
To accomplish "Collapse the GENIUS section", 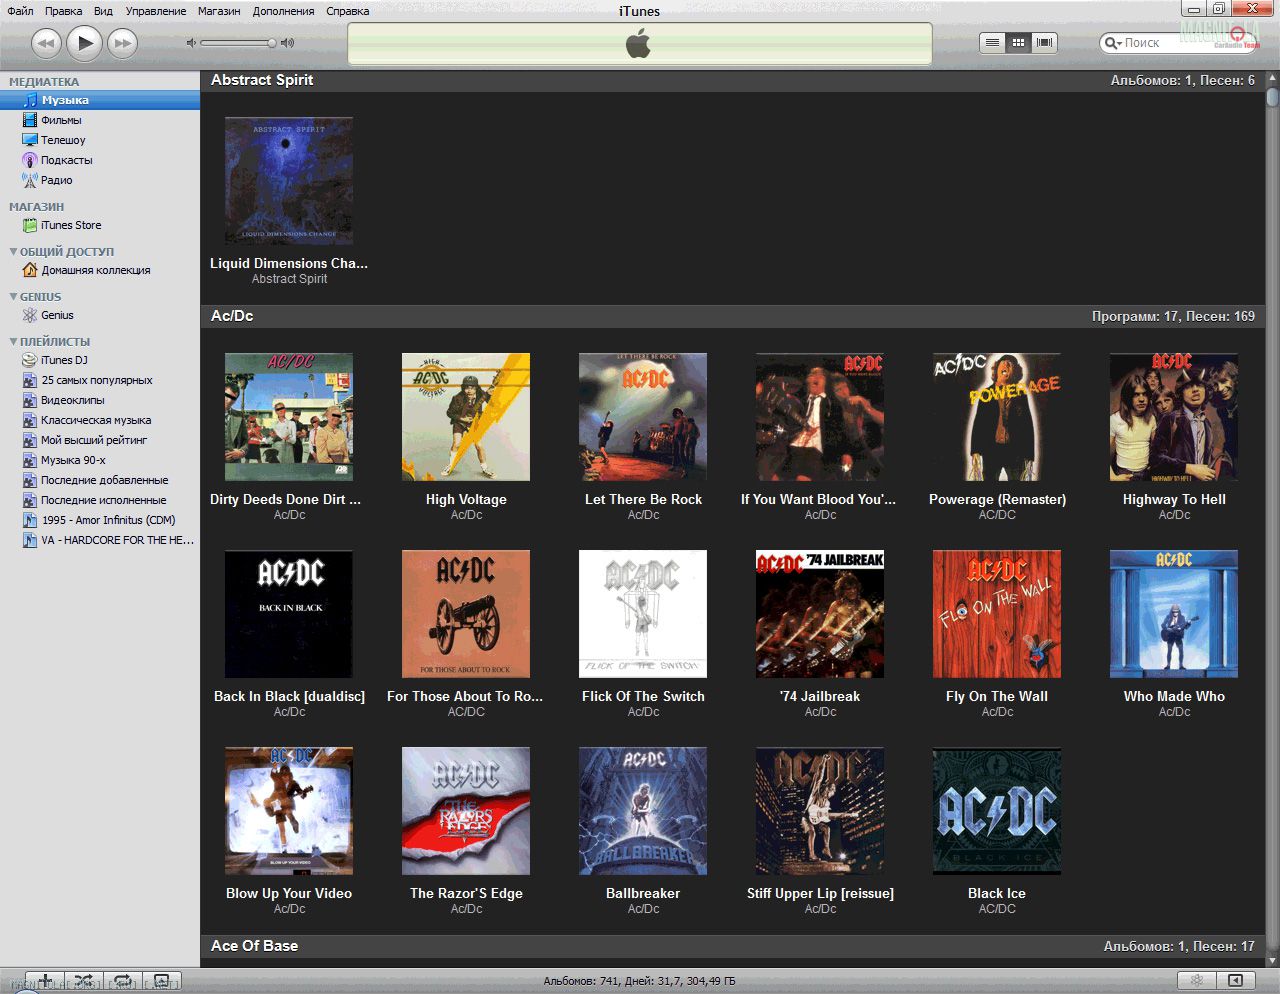I will click(x=13, y=297).
